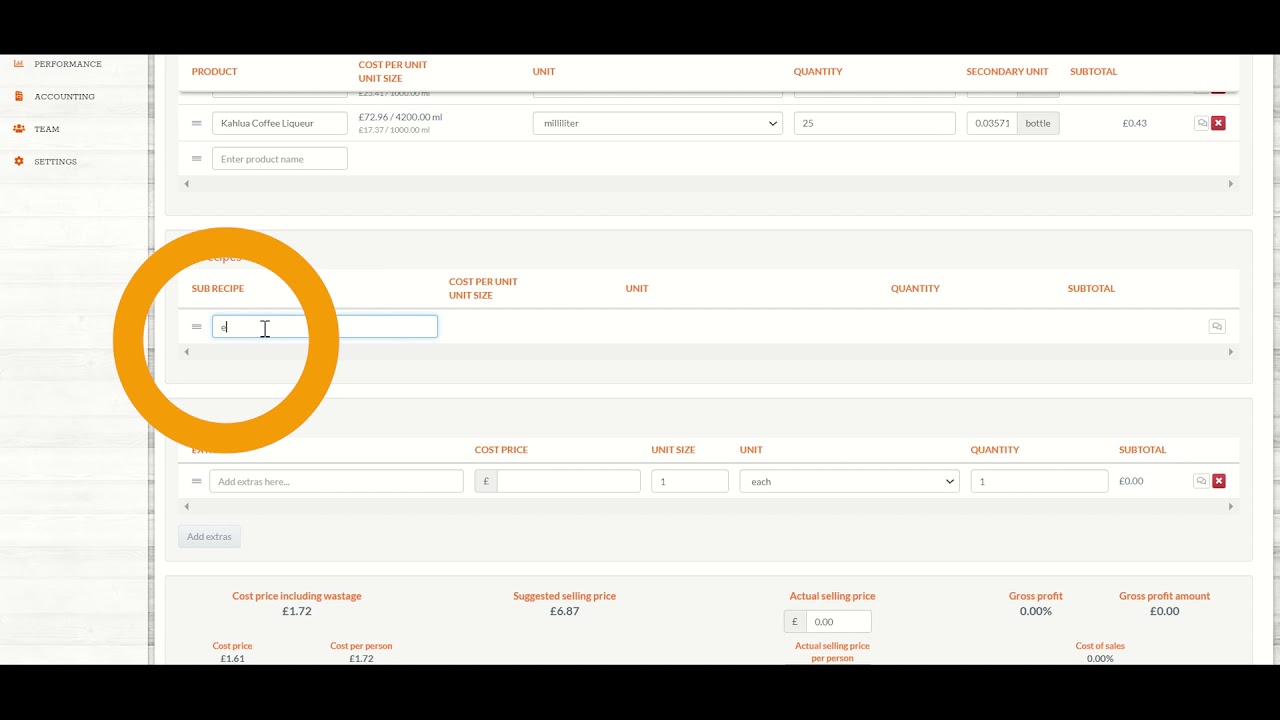
Task: Click the bottle secondary unit label
Action: [x=1038, y=123]
